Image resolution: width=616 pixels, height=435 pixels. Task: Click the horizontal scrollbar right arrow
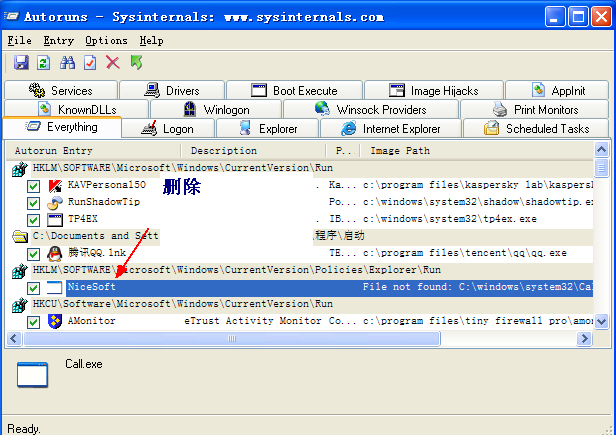[x=584, y=338]
